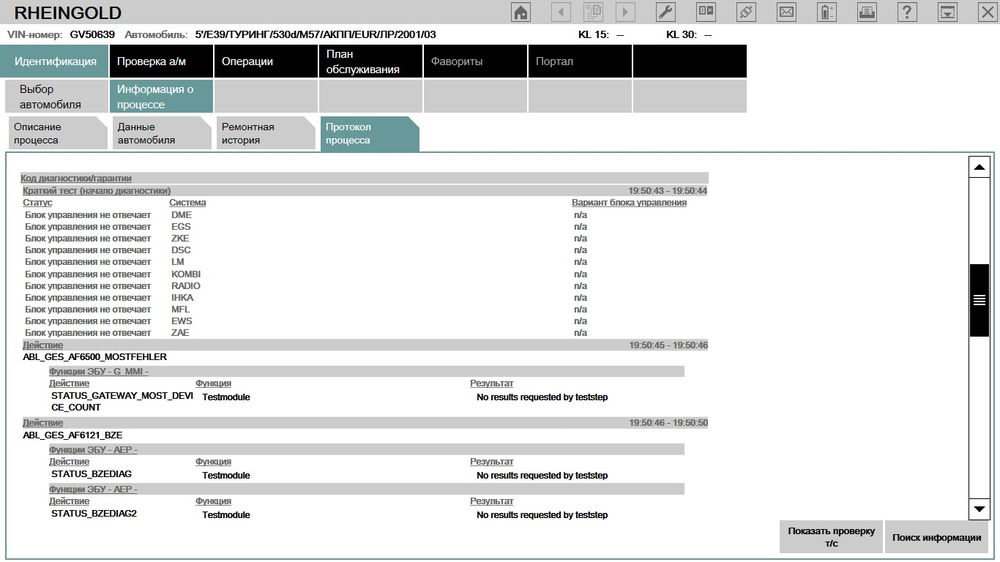1000x562 pixels.
Task: Open the Ремонтная история tab
Action: [x=262, y=134]
